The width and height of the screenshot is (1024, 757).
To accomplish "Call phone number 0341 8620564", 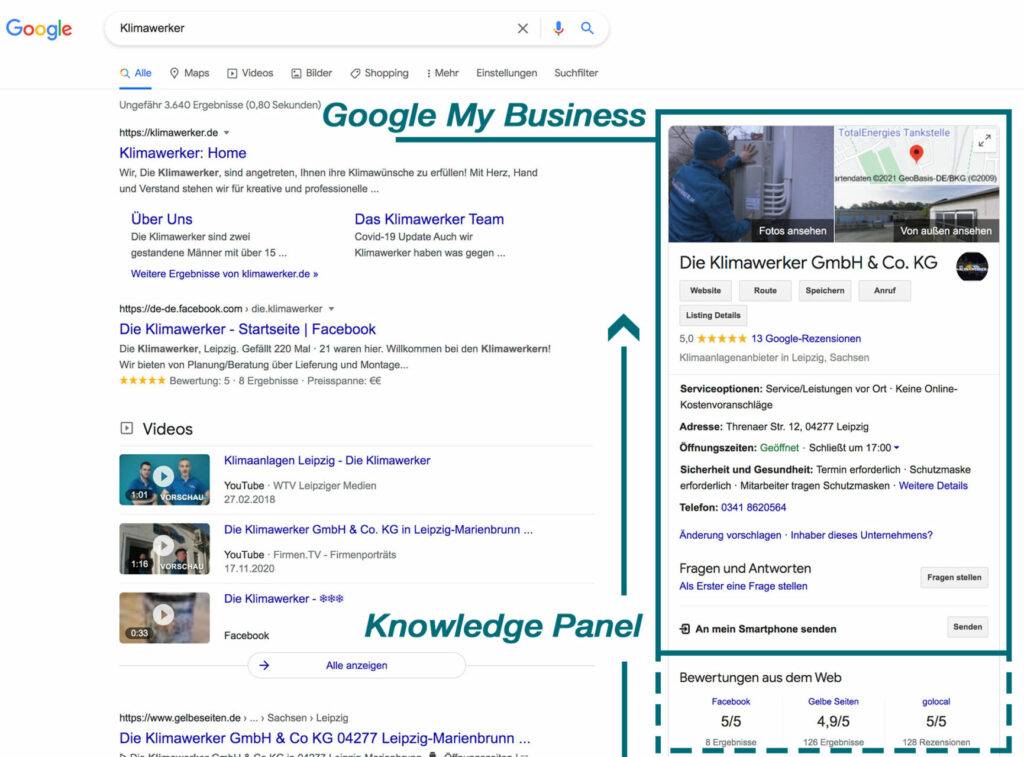I will (x=753, y=507).
